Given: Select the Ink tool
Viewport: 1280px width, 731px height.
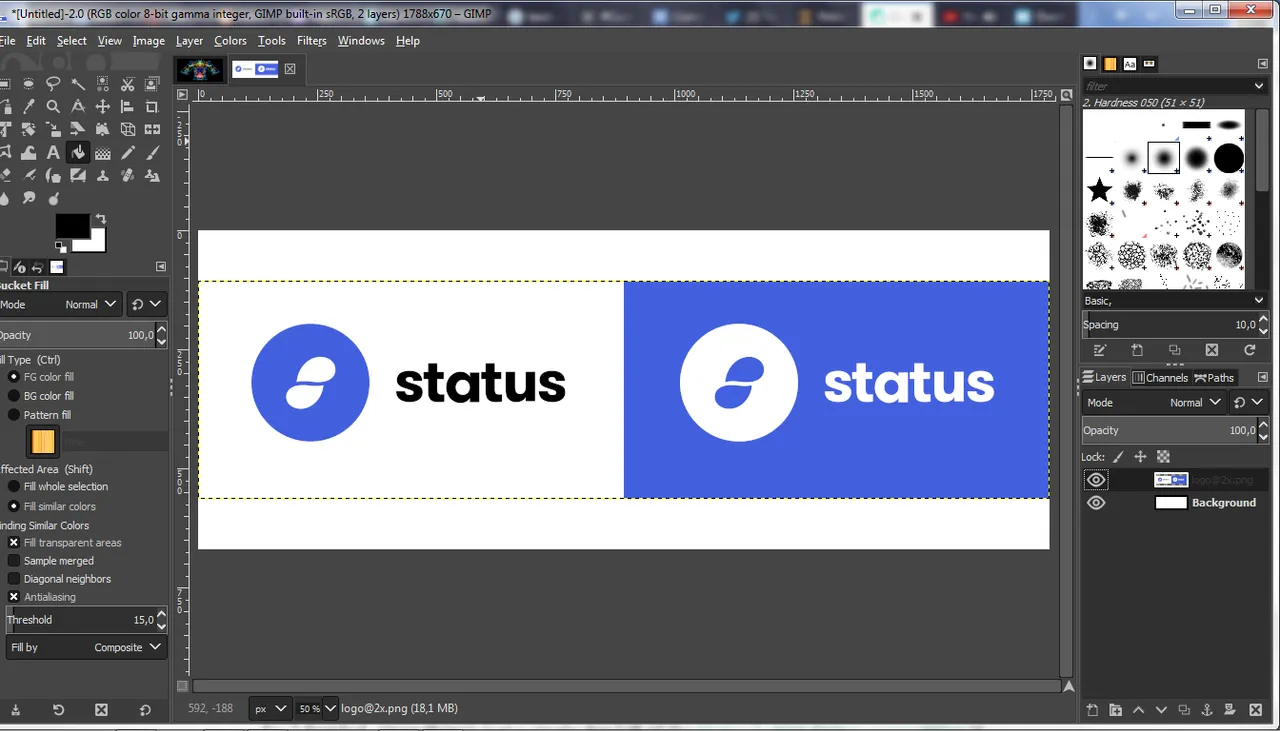Looking at the screenshot, I should click(53, 175).
